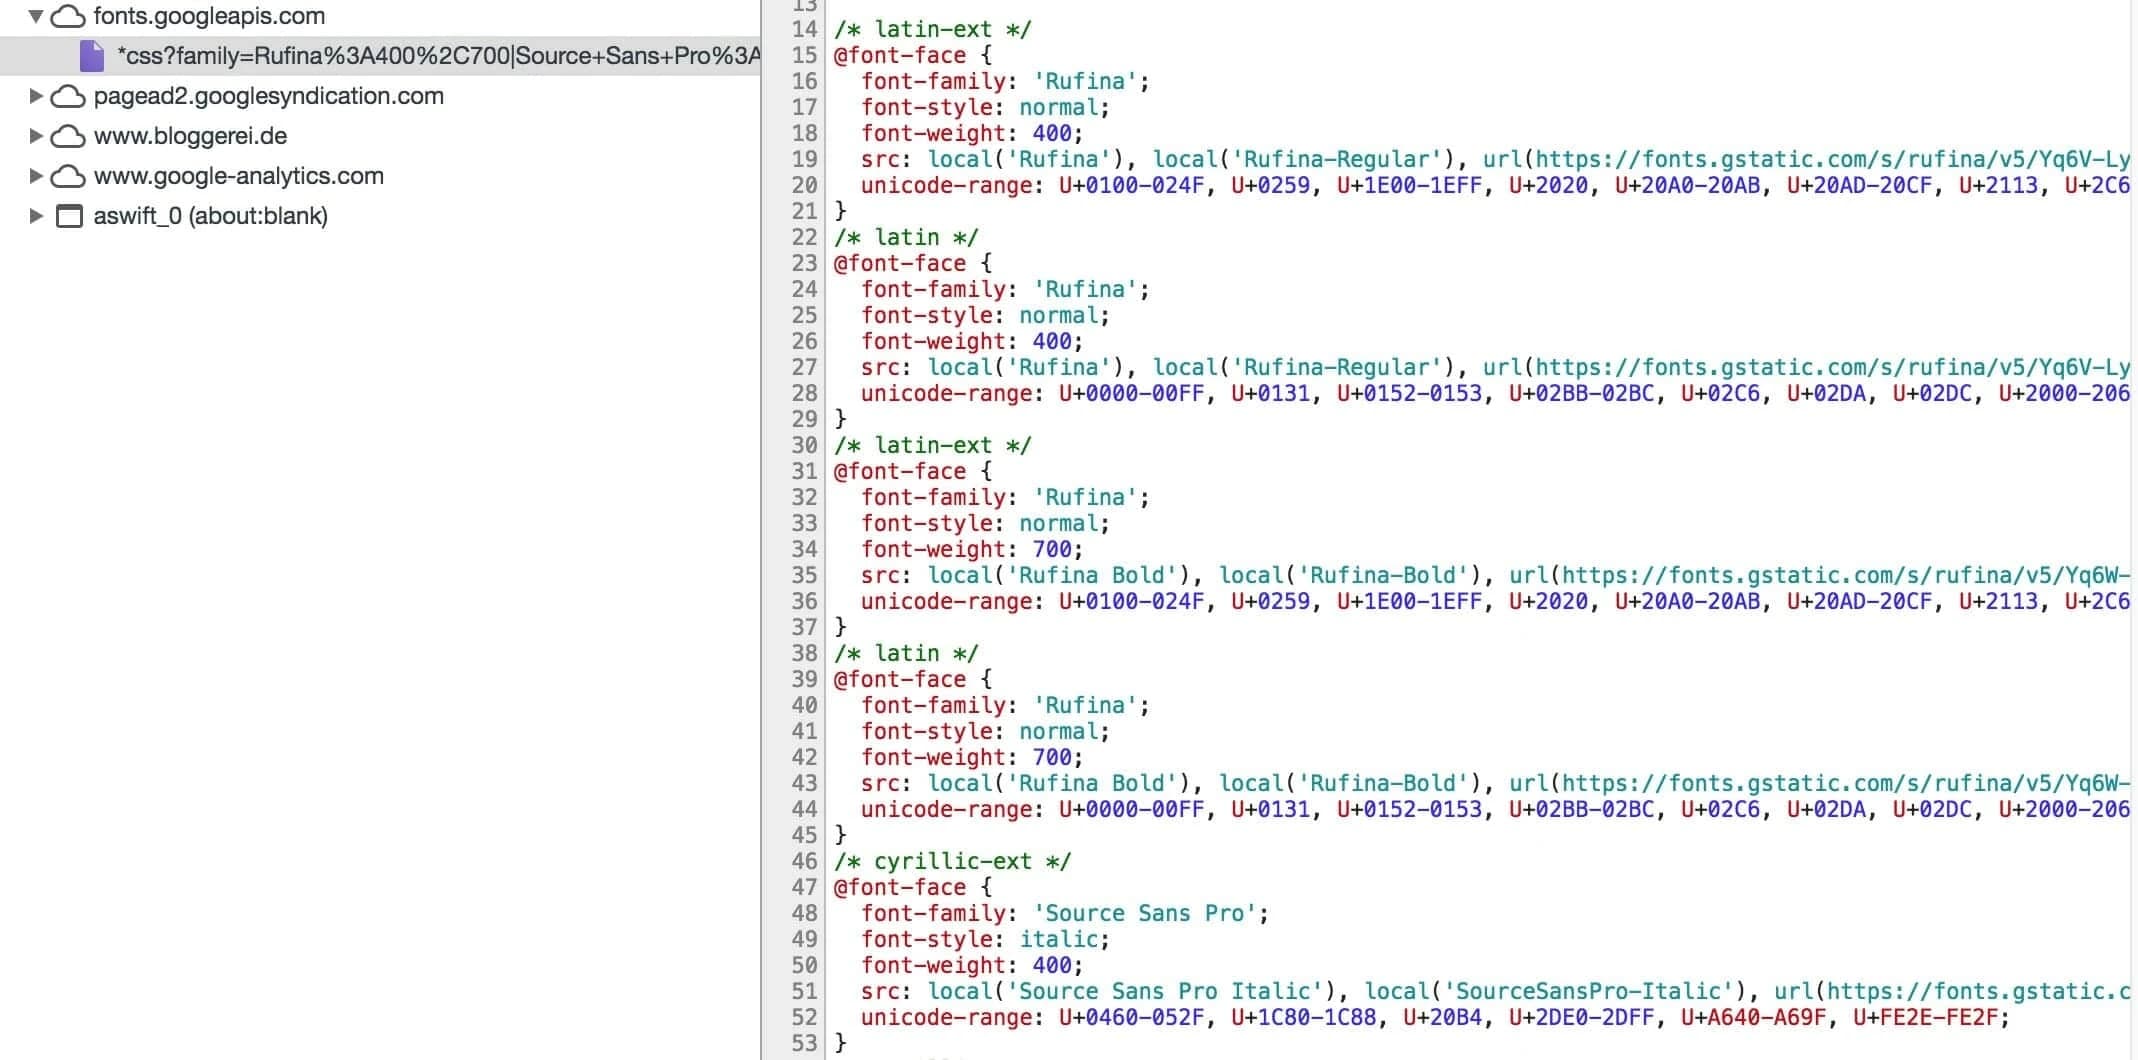
Task: Click the frame icon next to aswift_0
Action: pos(68,216)
